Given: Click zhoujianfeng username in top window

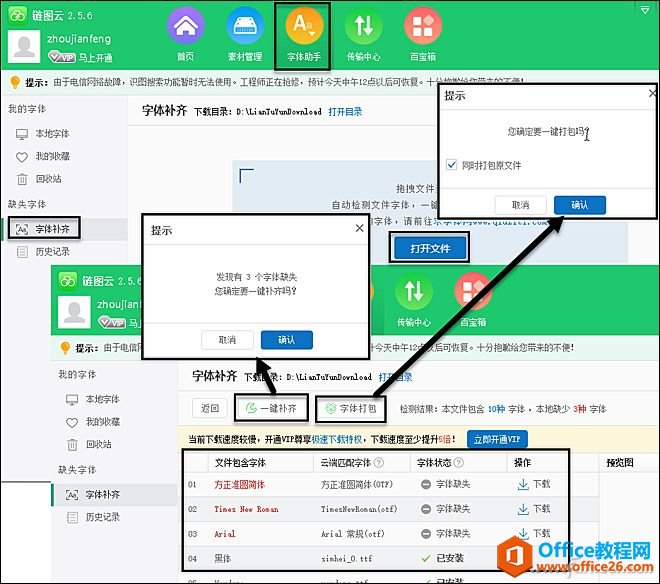Looking at the screenshot, I should pyautogui.click(x=79, y=39).
